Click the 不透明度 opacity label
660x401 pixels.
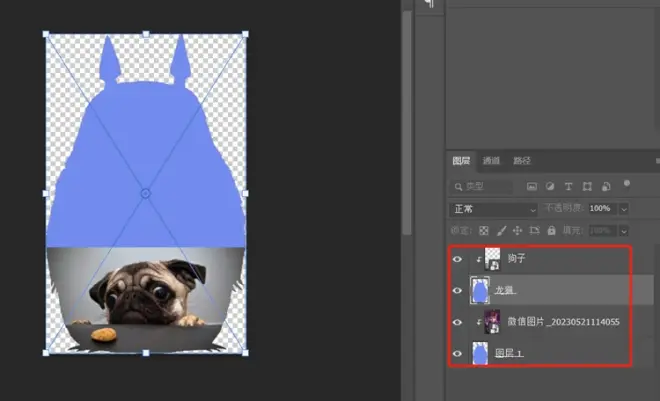coord(564,208)
